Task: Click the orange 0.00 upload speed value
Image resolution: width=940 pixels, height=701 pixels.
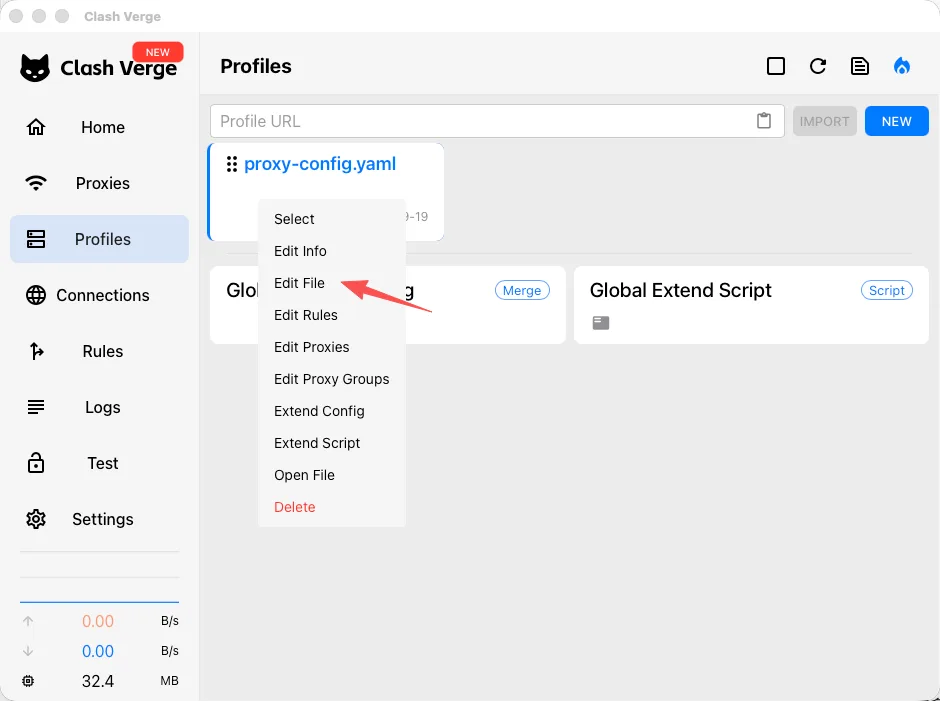Action: coord(98,621)
